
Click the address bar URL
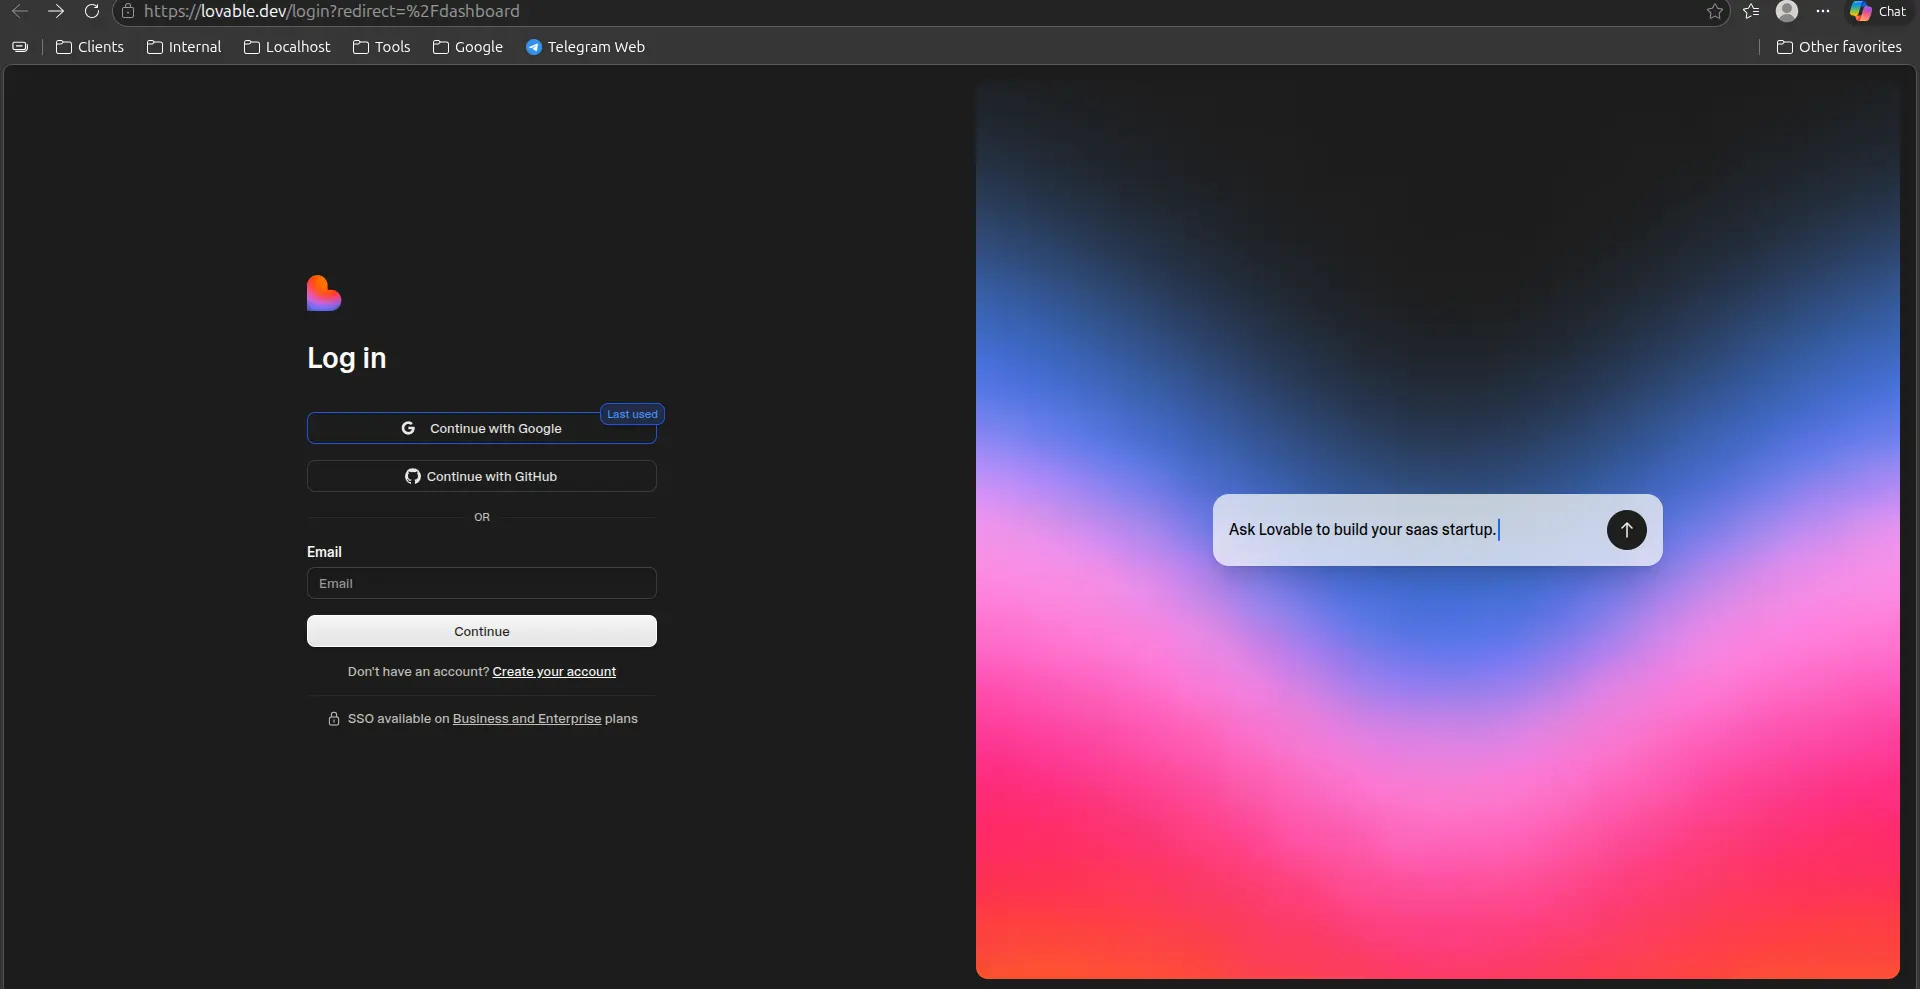tap(332, 11)
